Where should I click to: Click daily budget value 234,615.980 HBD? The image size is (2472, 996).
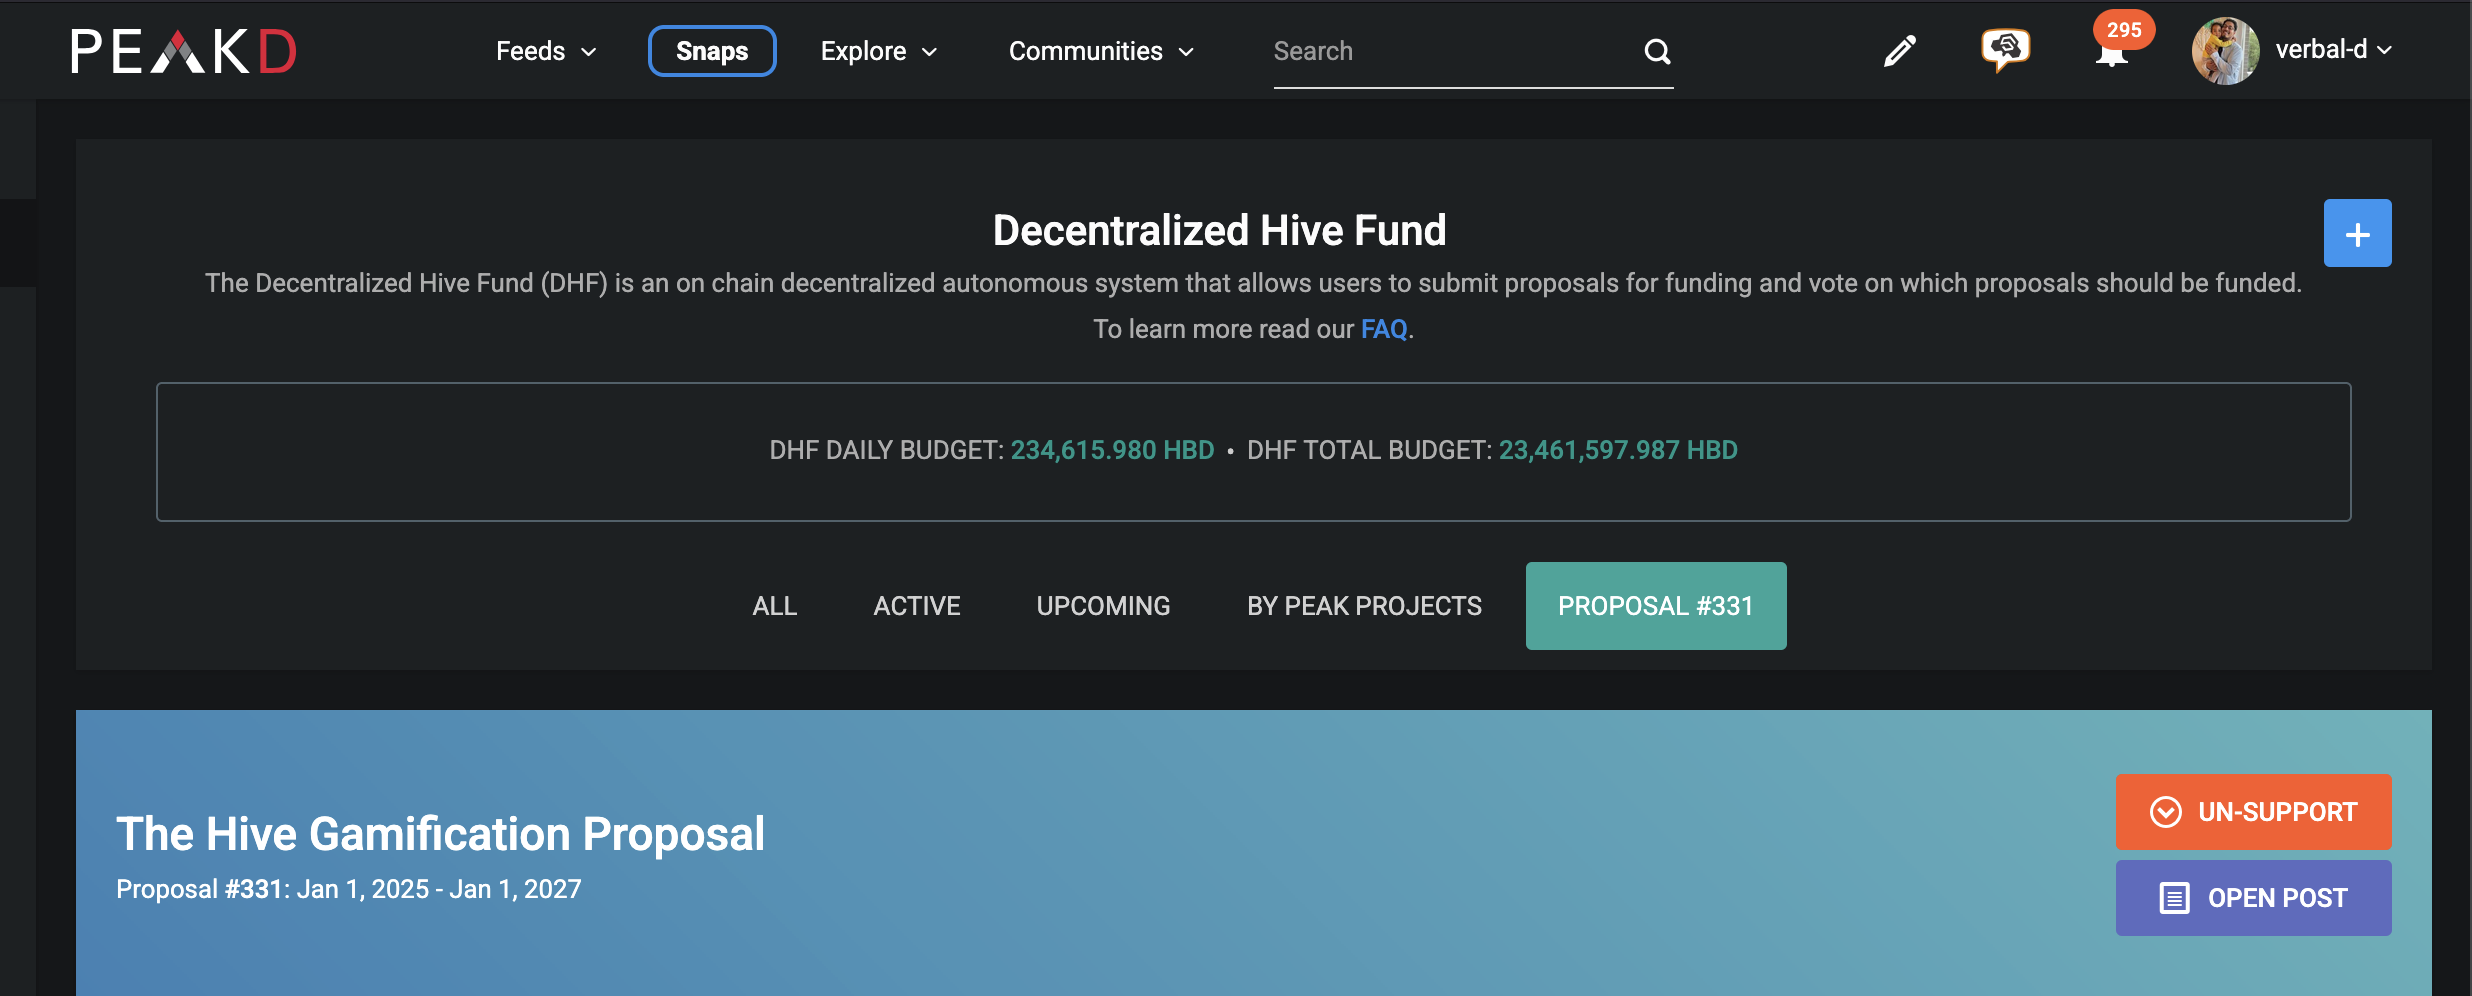[1112, 450]
